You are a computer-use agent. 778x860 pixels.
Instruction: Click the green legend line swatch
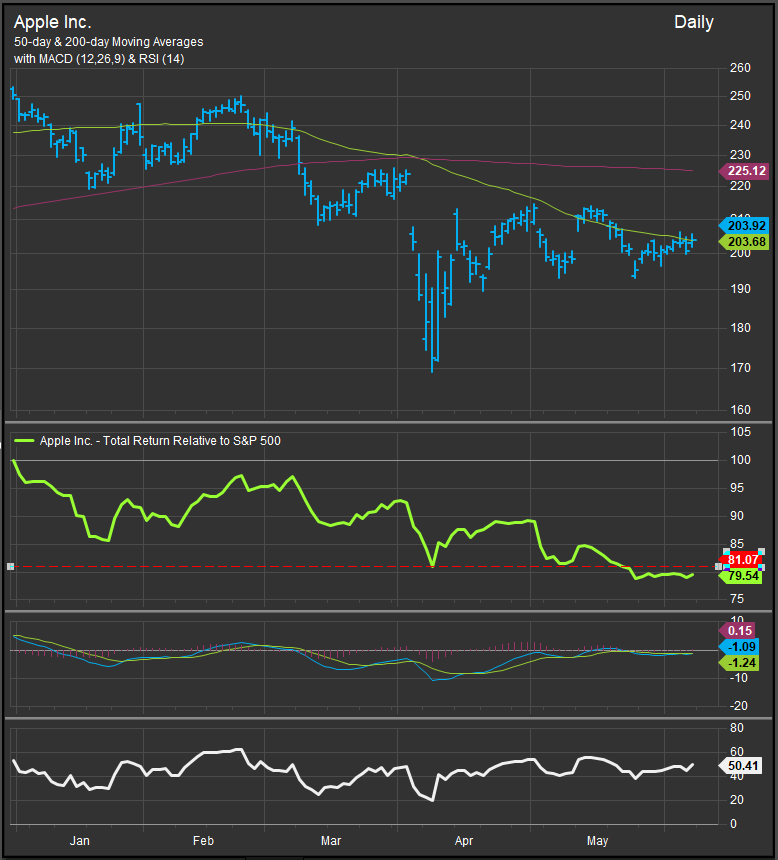pos(25,441)
